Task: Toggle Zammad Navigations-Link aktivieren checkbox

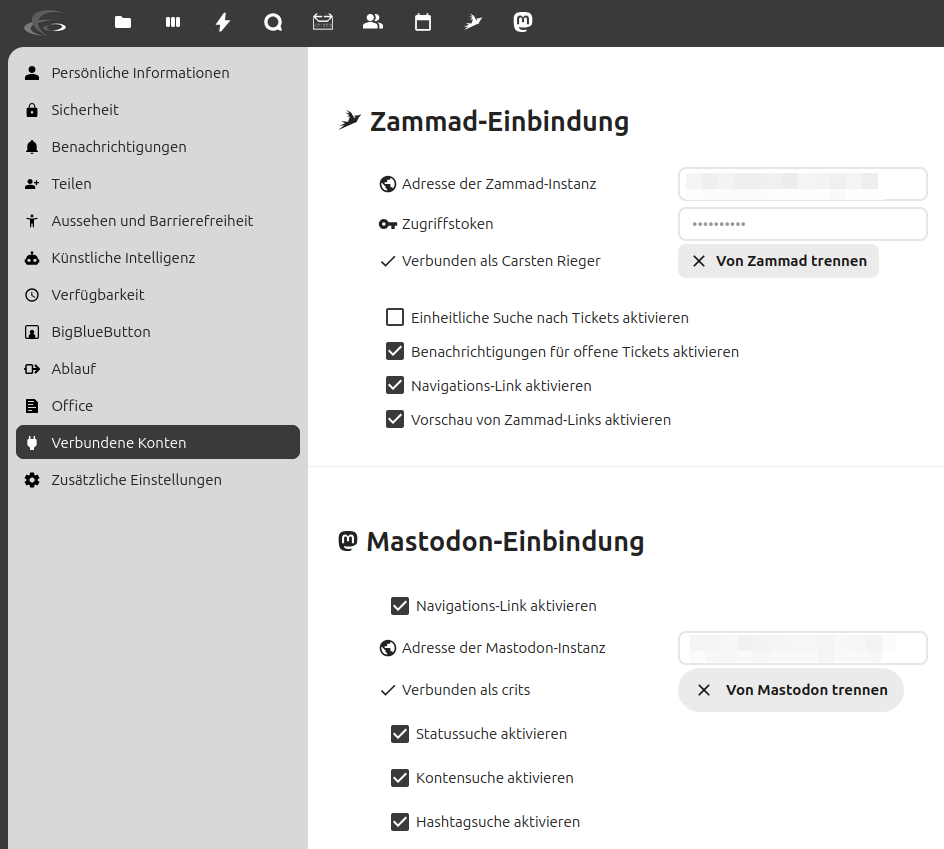Action: [395, 385]
